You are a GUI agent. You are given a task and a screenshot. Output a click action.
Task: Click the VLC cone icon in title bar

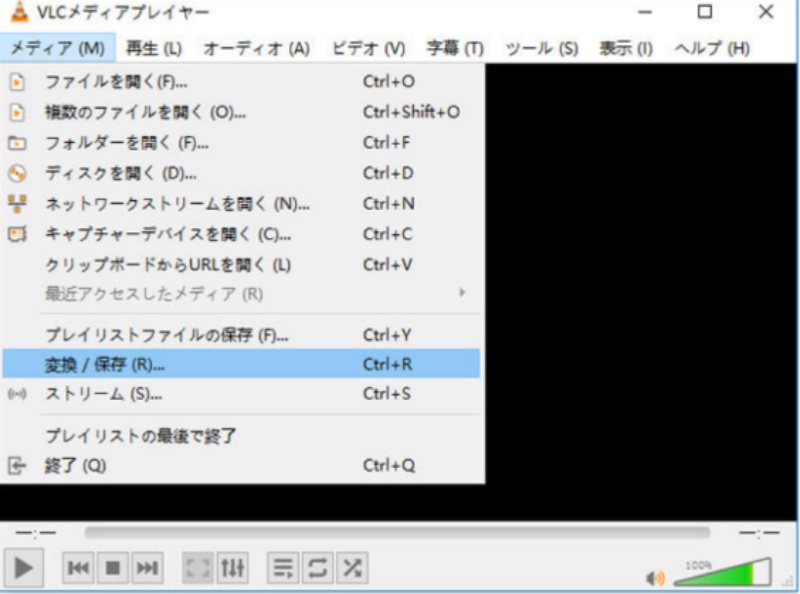coord(19,11)
